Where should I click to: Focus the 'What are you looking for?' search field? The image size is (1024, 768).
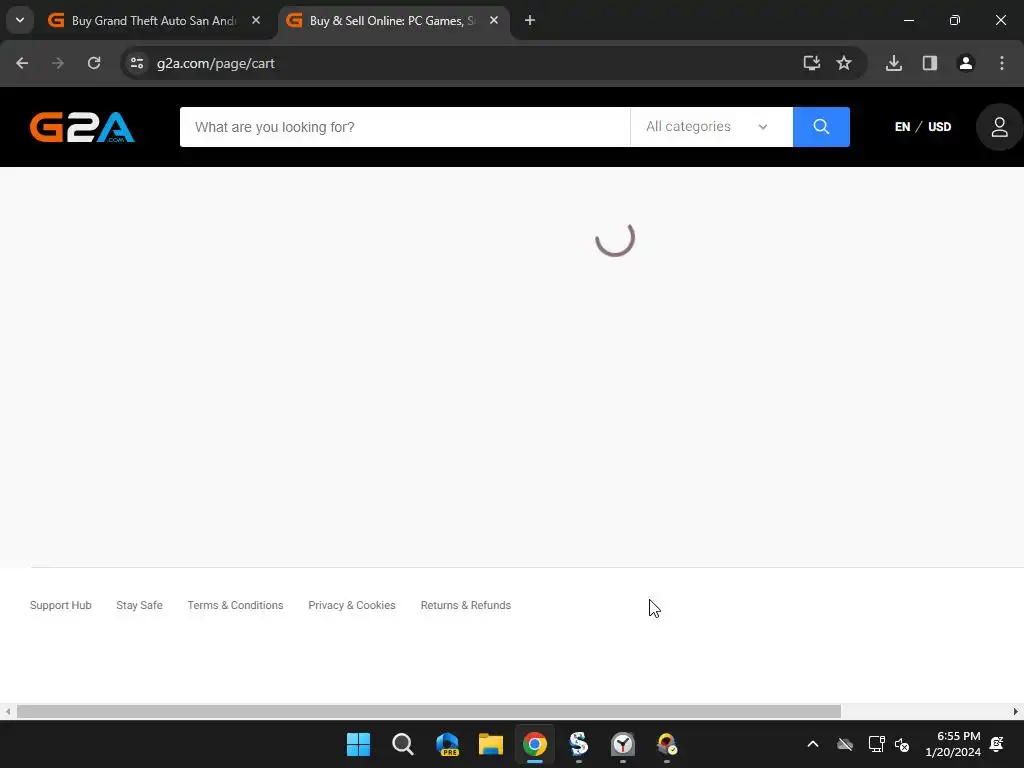pyautogui.click(x=405, y=127)
